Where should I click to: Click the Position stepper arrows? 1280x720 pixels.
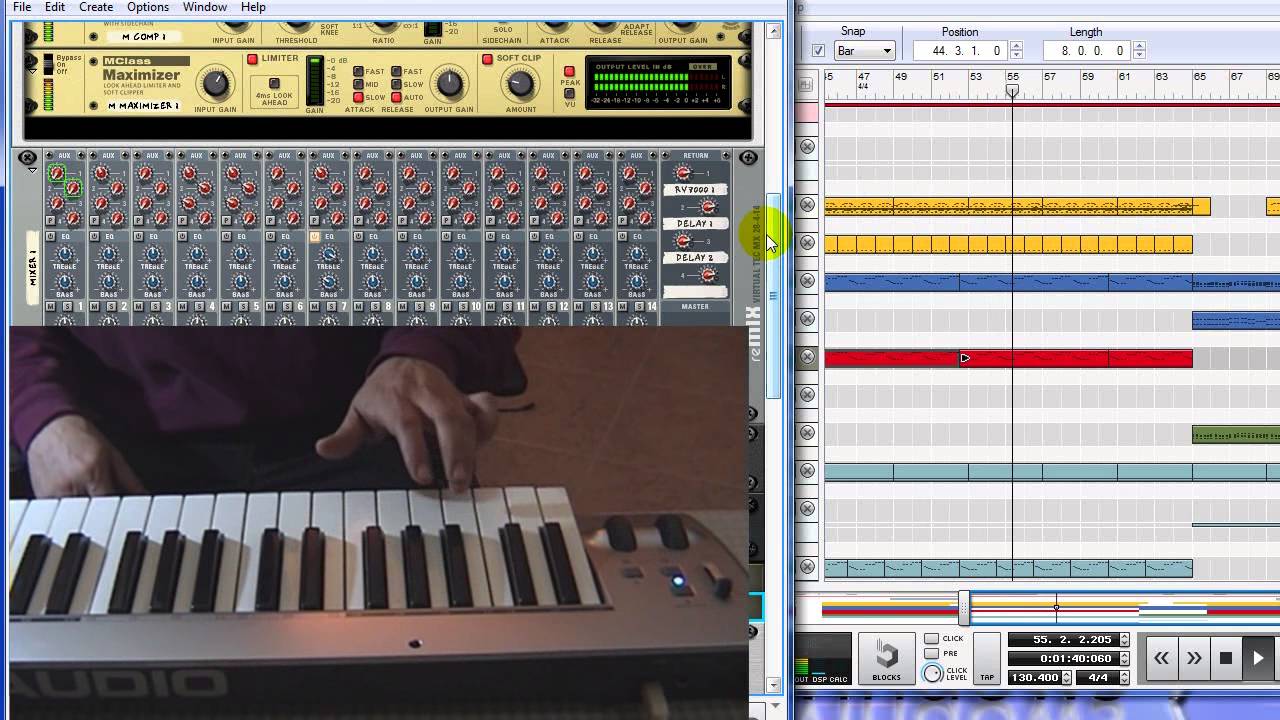click(1016, 51)
